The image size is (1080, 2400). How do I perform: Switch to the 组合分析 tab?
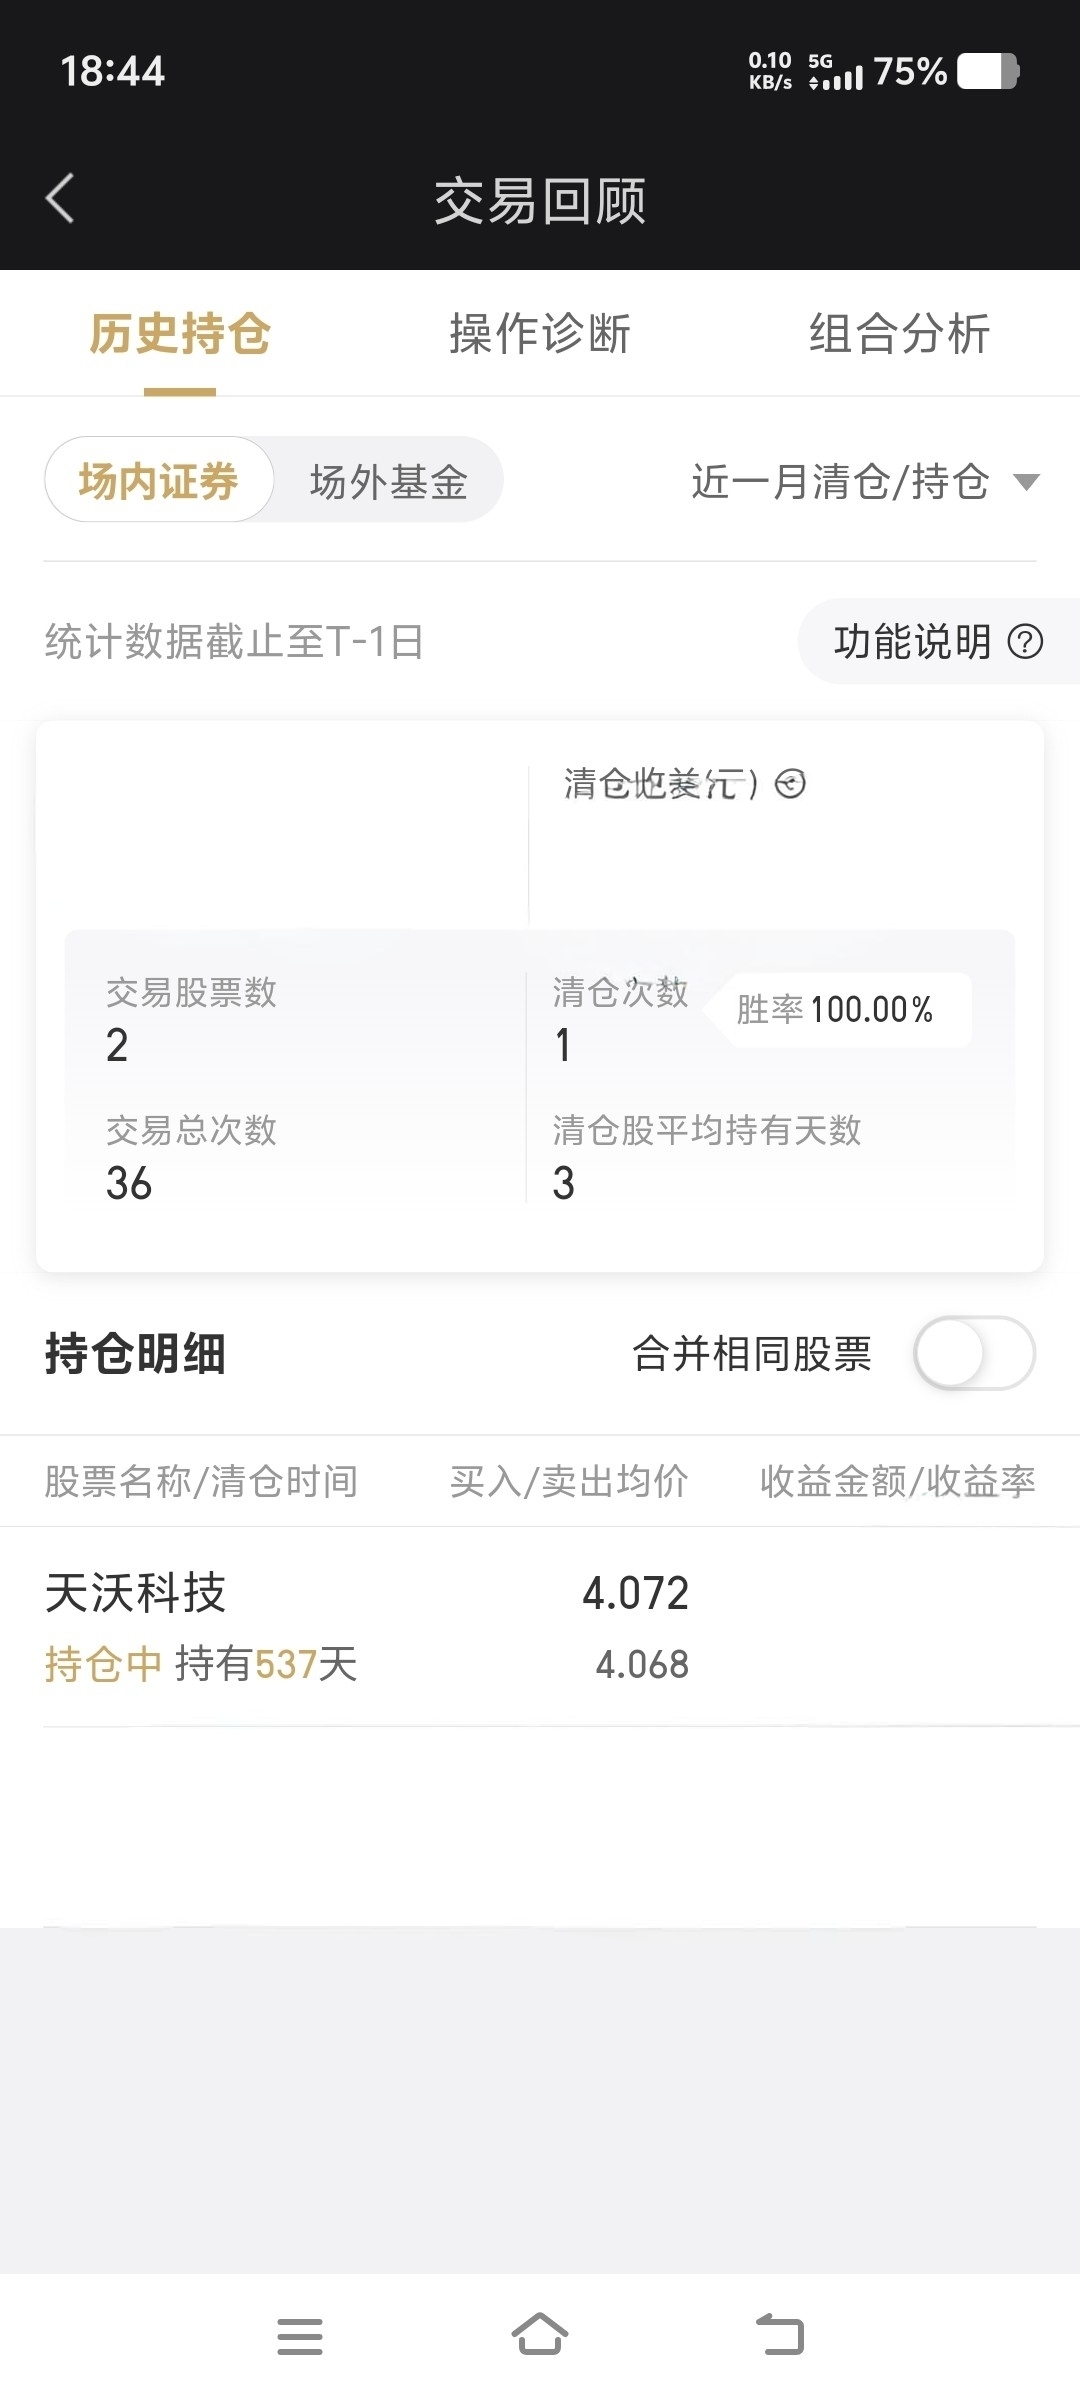899,333
